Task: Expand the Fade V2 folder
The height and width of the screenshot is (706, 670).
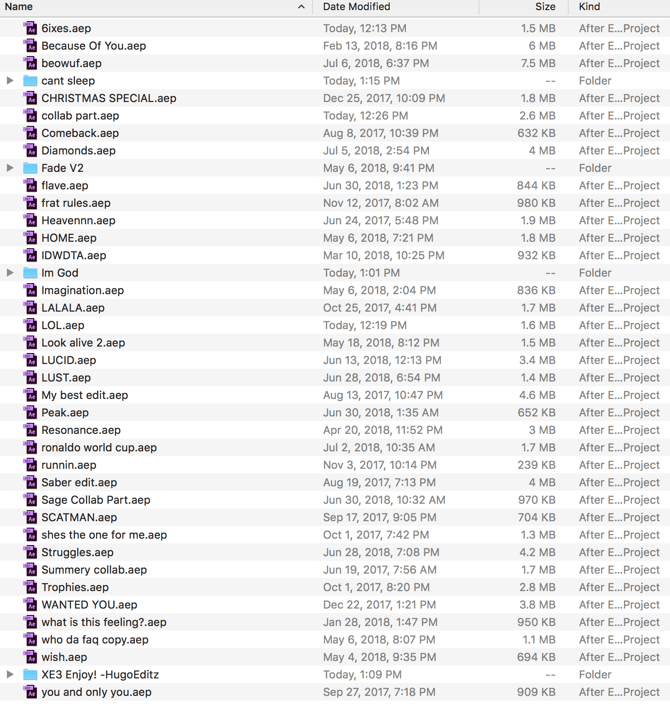Action: pos(10,168)
